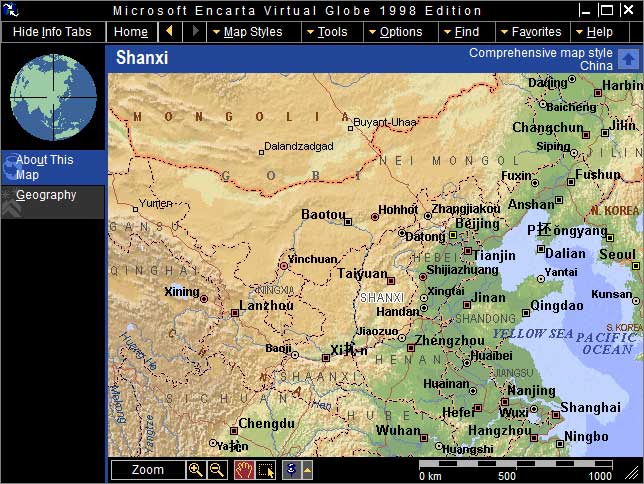Open the Geography info tab
This screenshot has width=644, height=484.
click(53, 202)
